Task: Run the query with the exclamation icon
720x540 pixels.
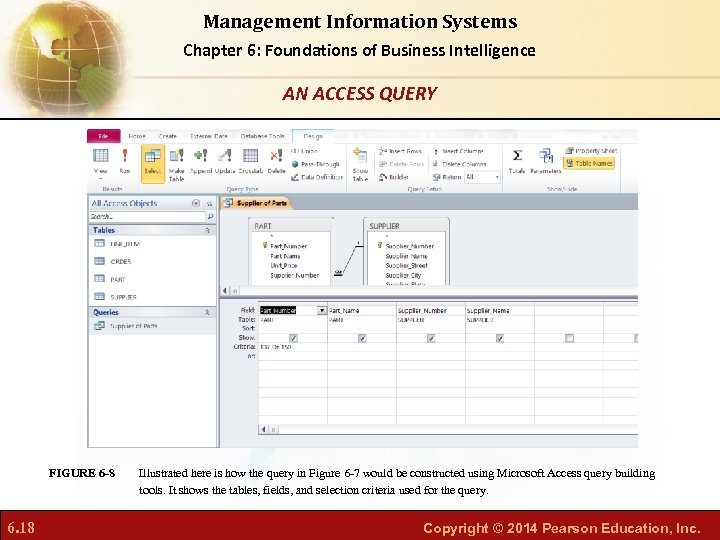Action: 124,161
